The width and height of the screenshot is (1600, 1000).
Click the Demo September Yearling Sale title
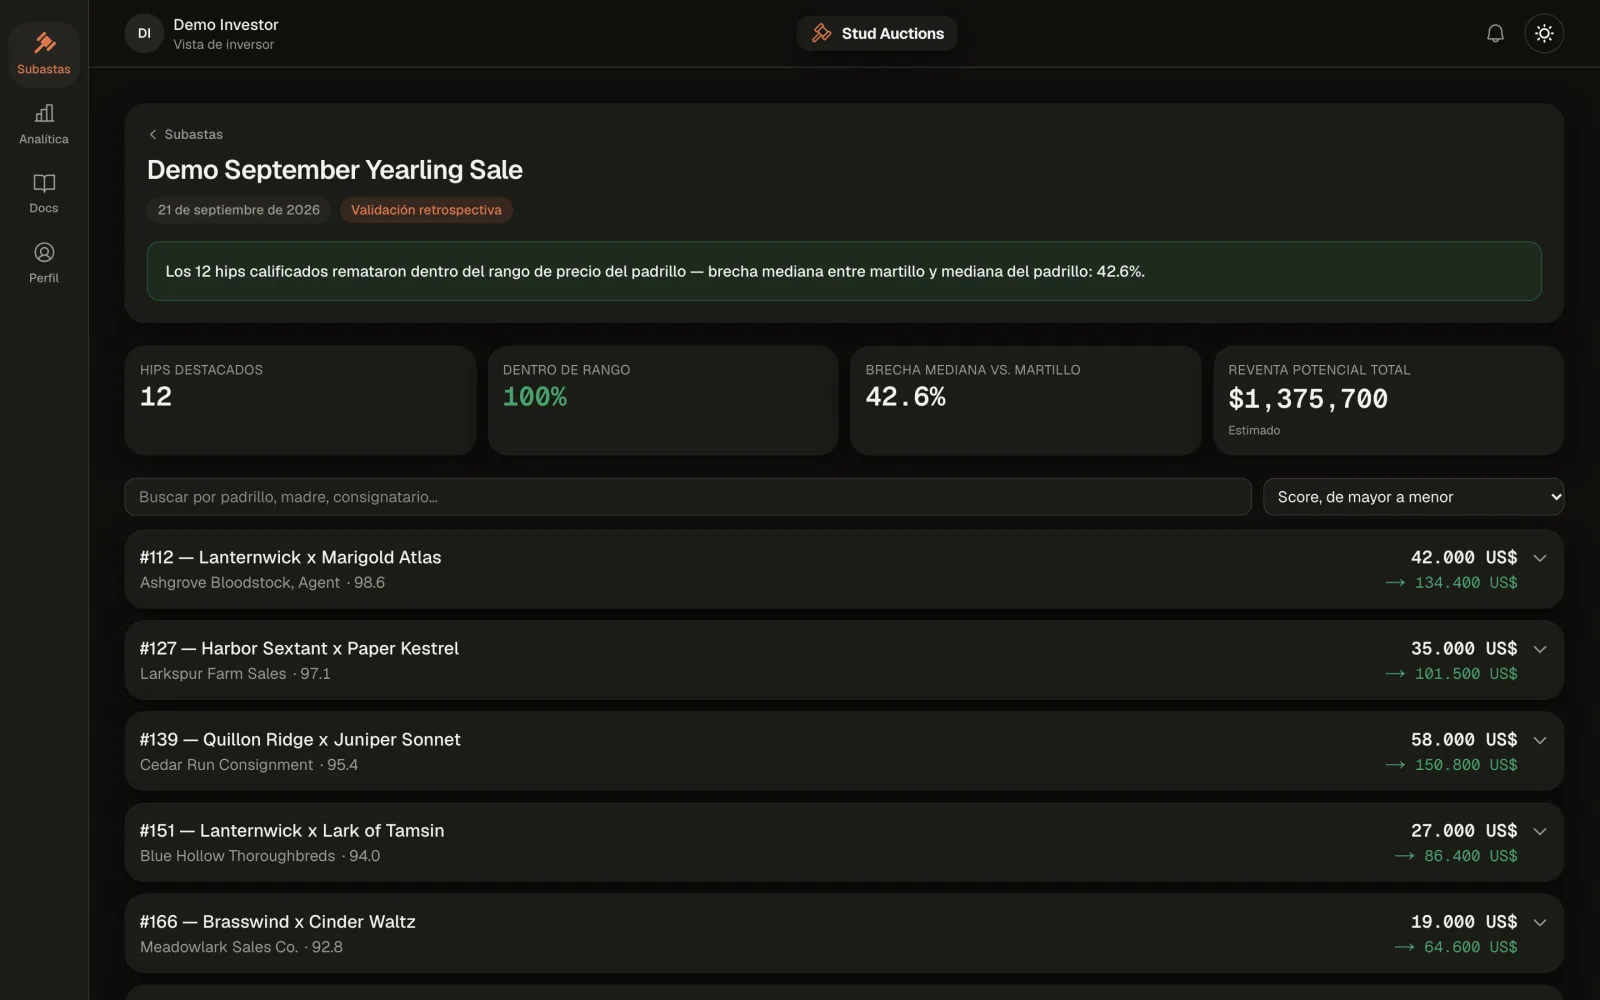point(335,170)
